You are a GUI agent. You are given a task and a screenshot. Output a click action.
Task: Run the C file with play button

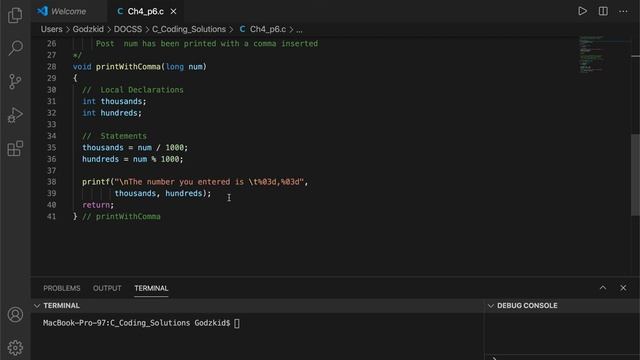(x=582, y=11)
